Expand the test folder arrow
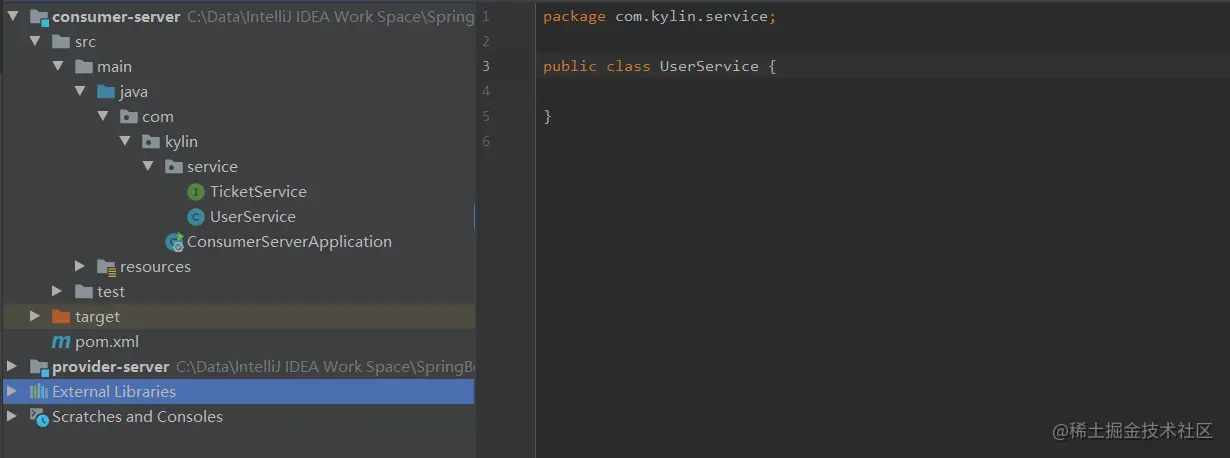This screenshot has height=458, width=1230. pos(57,292)
